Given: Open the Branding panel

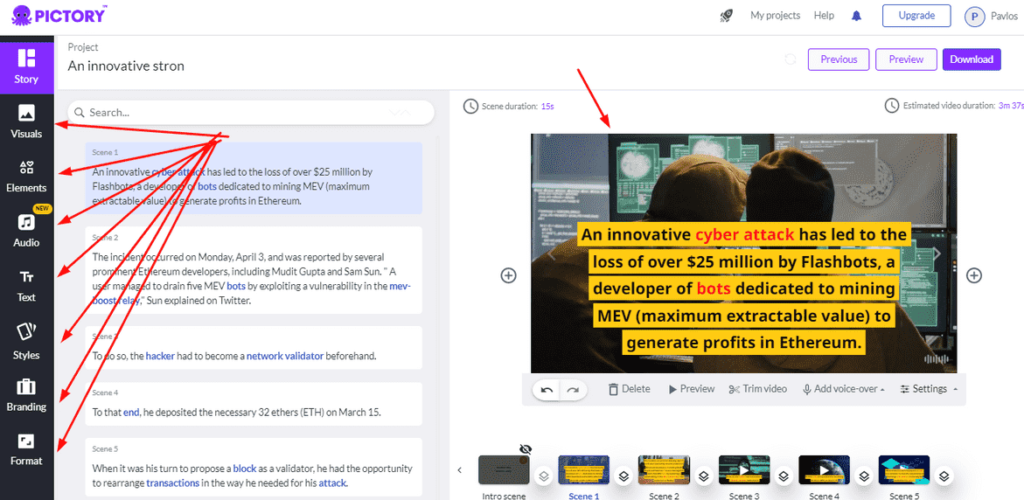Looking at the screenshot, I should (x=27, y=396).
